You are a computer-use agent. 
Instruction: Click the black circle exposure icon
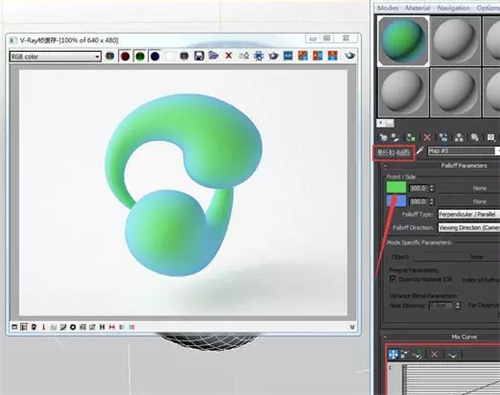(73, 327)
